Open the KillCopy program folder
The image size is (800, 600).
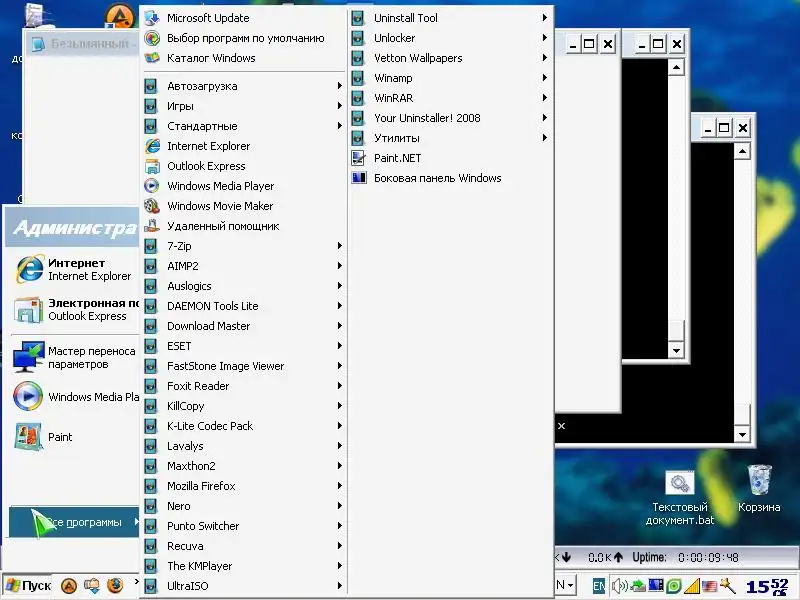click(x=243, y=406)
